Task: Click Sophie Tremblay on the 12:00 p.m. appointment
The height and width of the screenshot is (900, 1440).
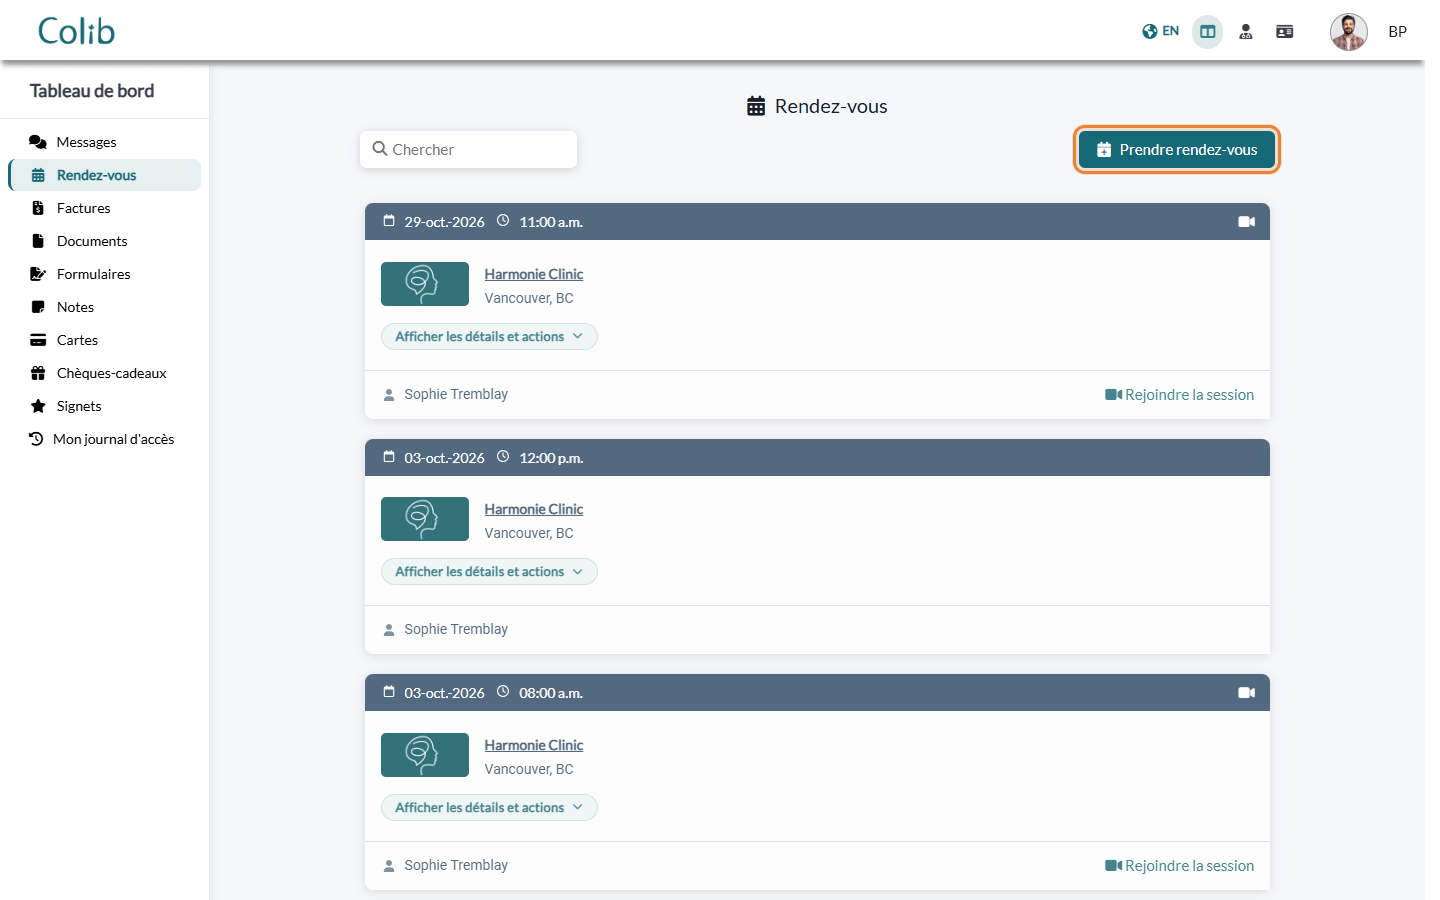Action: point(456,629)
